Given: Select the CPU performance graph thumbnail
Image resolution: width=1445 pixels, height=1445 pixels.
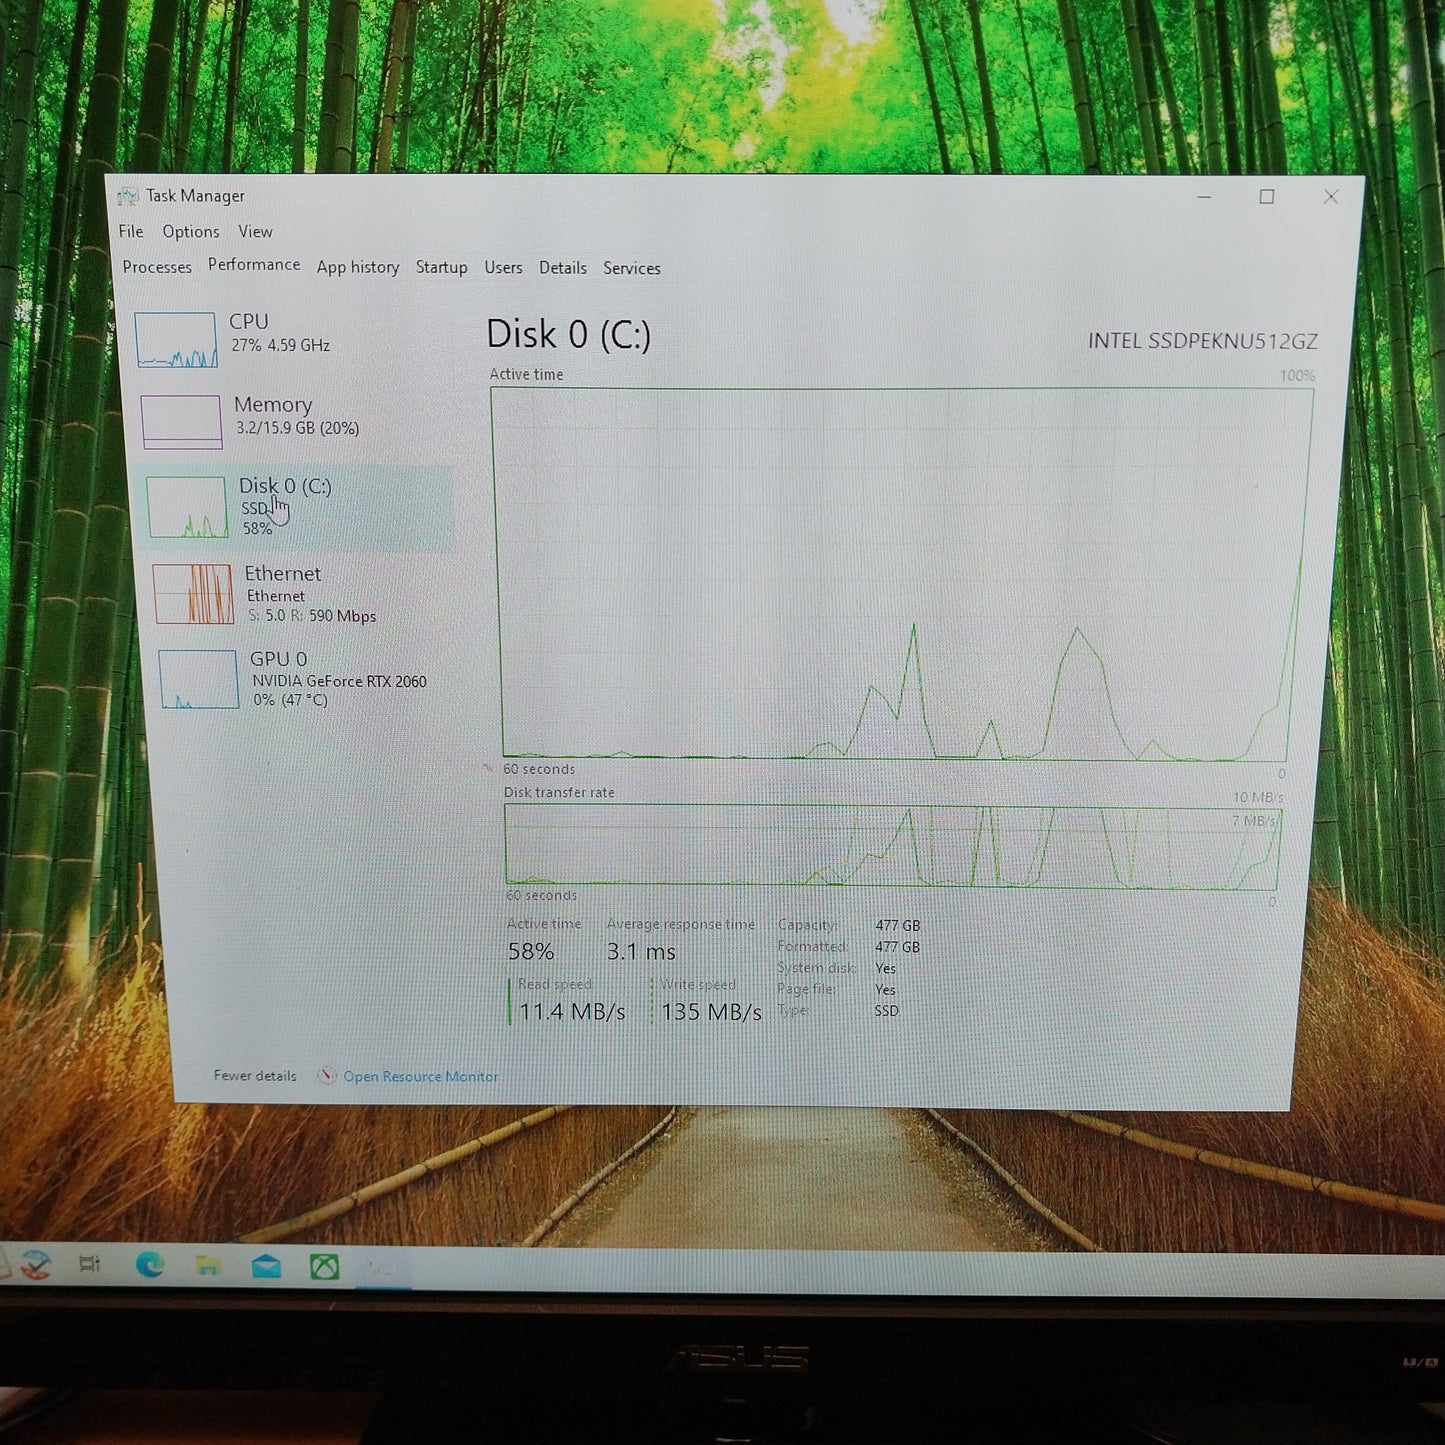Looking at the screenshot, I should pyautogui.click(x=176, y=340).
